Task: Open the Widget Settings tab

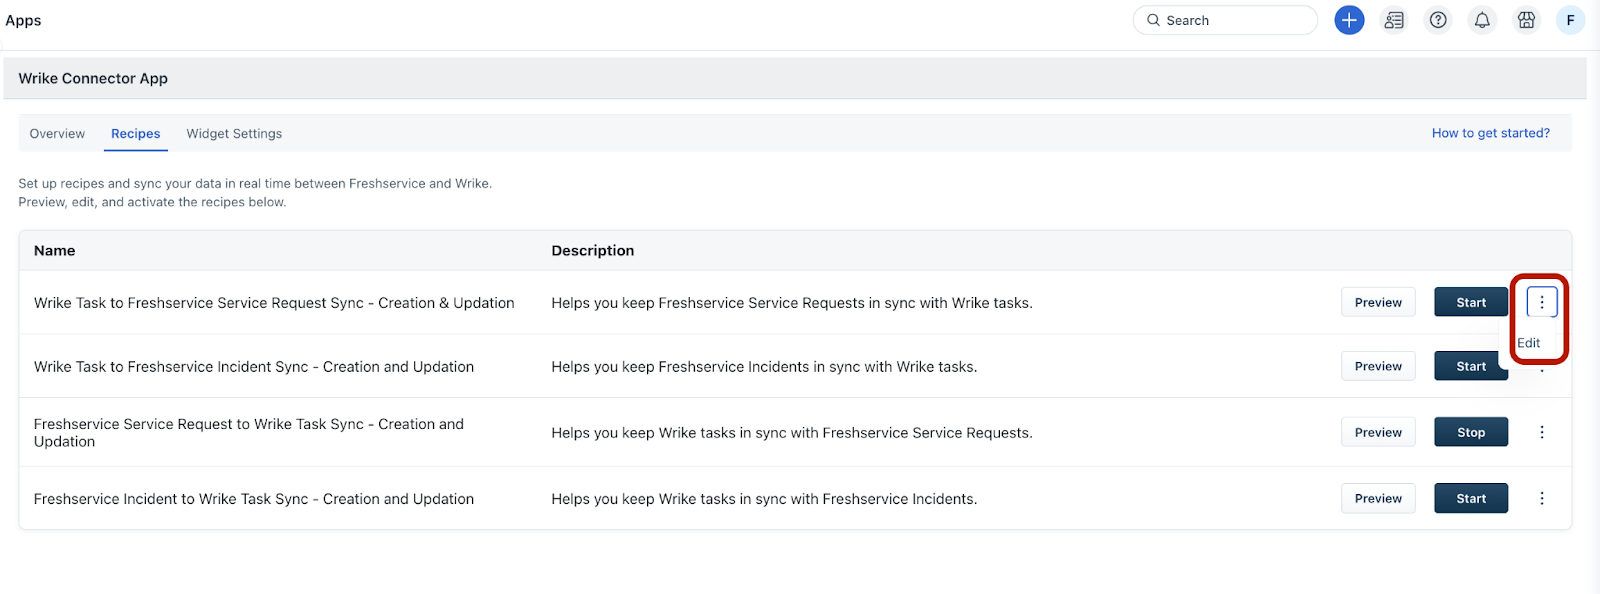Action: (234, 133)
